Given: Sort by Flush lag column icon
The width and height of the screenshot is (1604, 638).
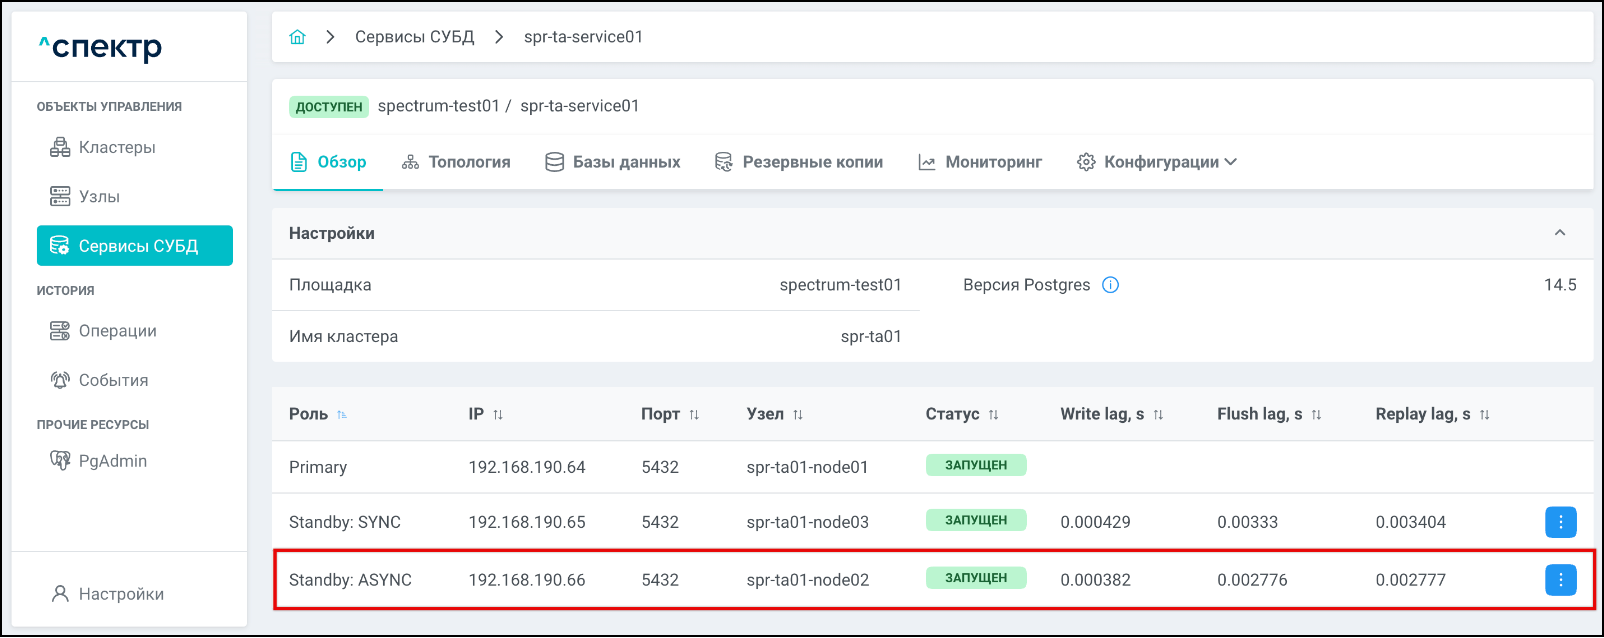Looking at the screenshot, I should pos(1316,415).
